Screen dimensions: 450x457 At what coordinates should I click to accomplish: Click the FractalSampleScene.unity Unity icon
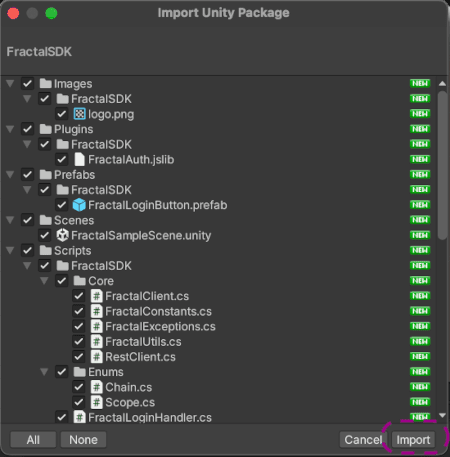tap(62, 235)
